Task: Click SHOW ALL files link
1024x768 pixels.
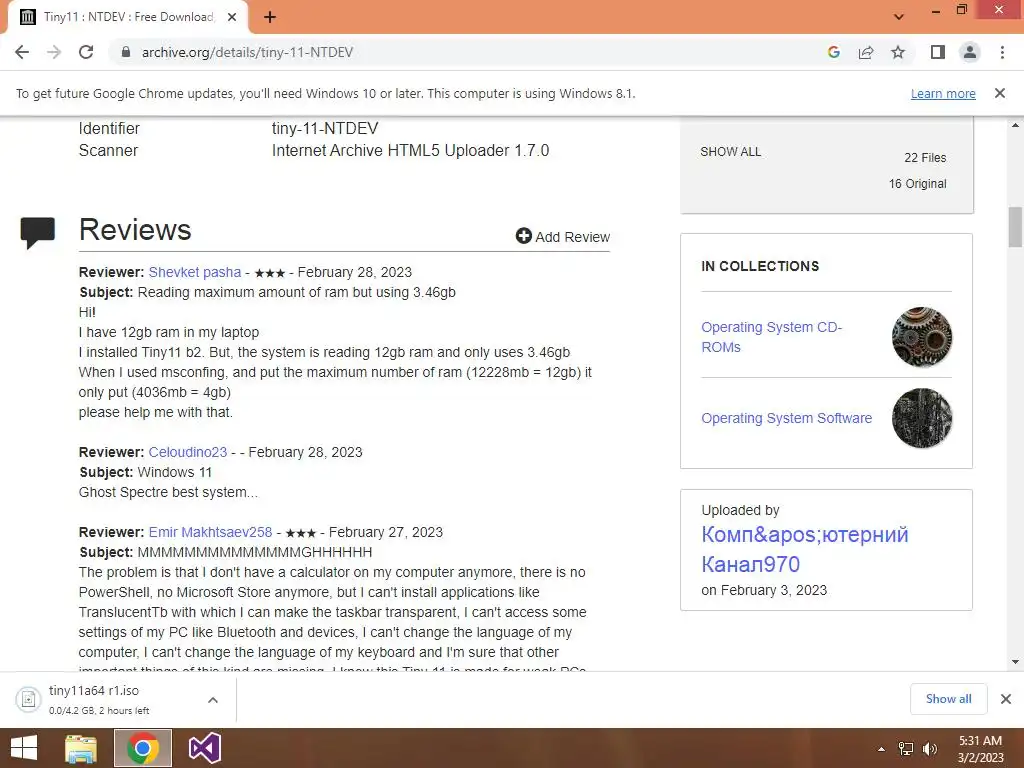Action: (x=730, y=152)
